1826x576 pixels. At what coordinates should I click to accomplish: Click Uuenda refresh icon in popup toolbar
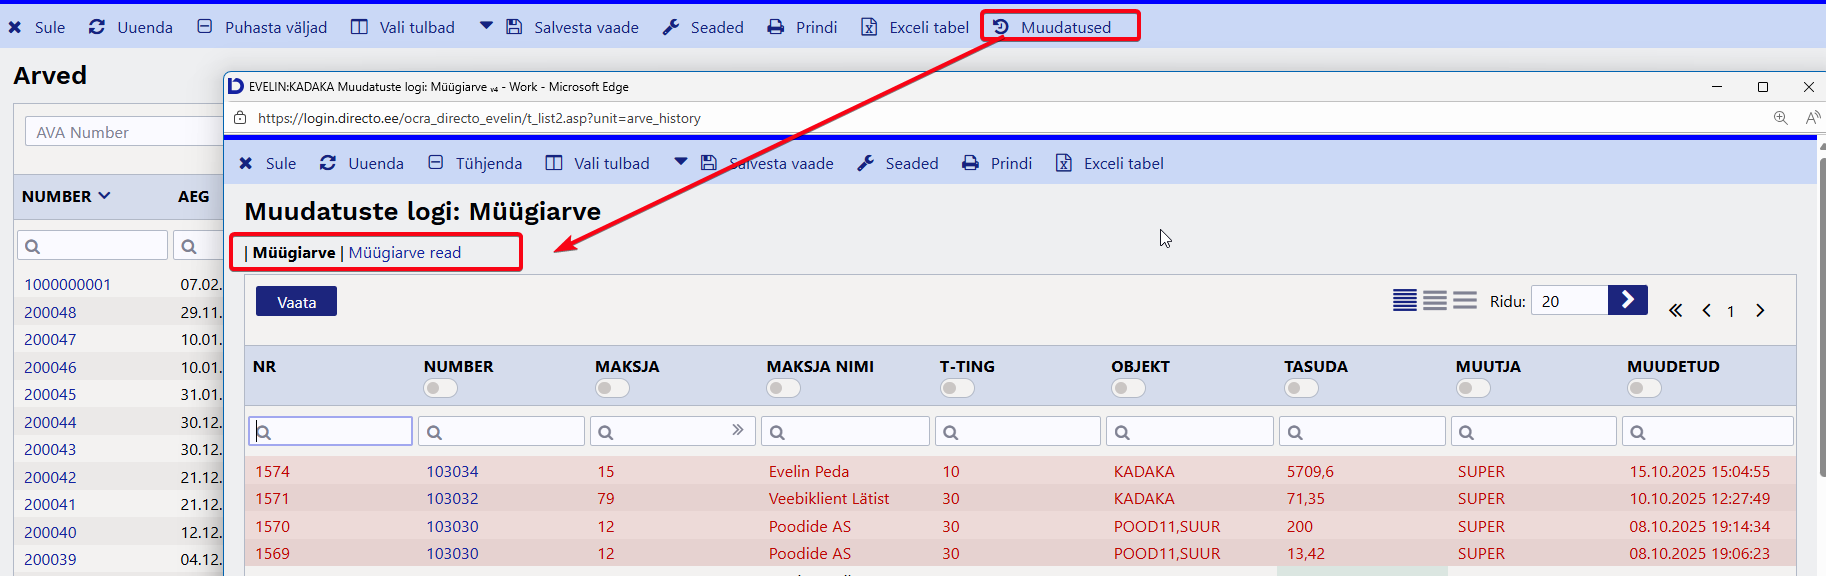tap(328, 163)
